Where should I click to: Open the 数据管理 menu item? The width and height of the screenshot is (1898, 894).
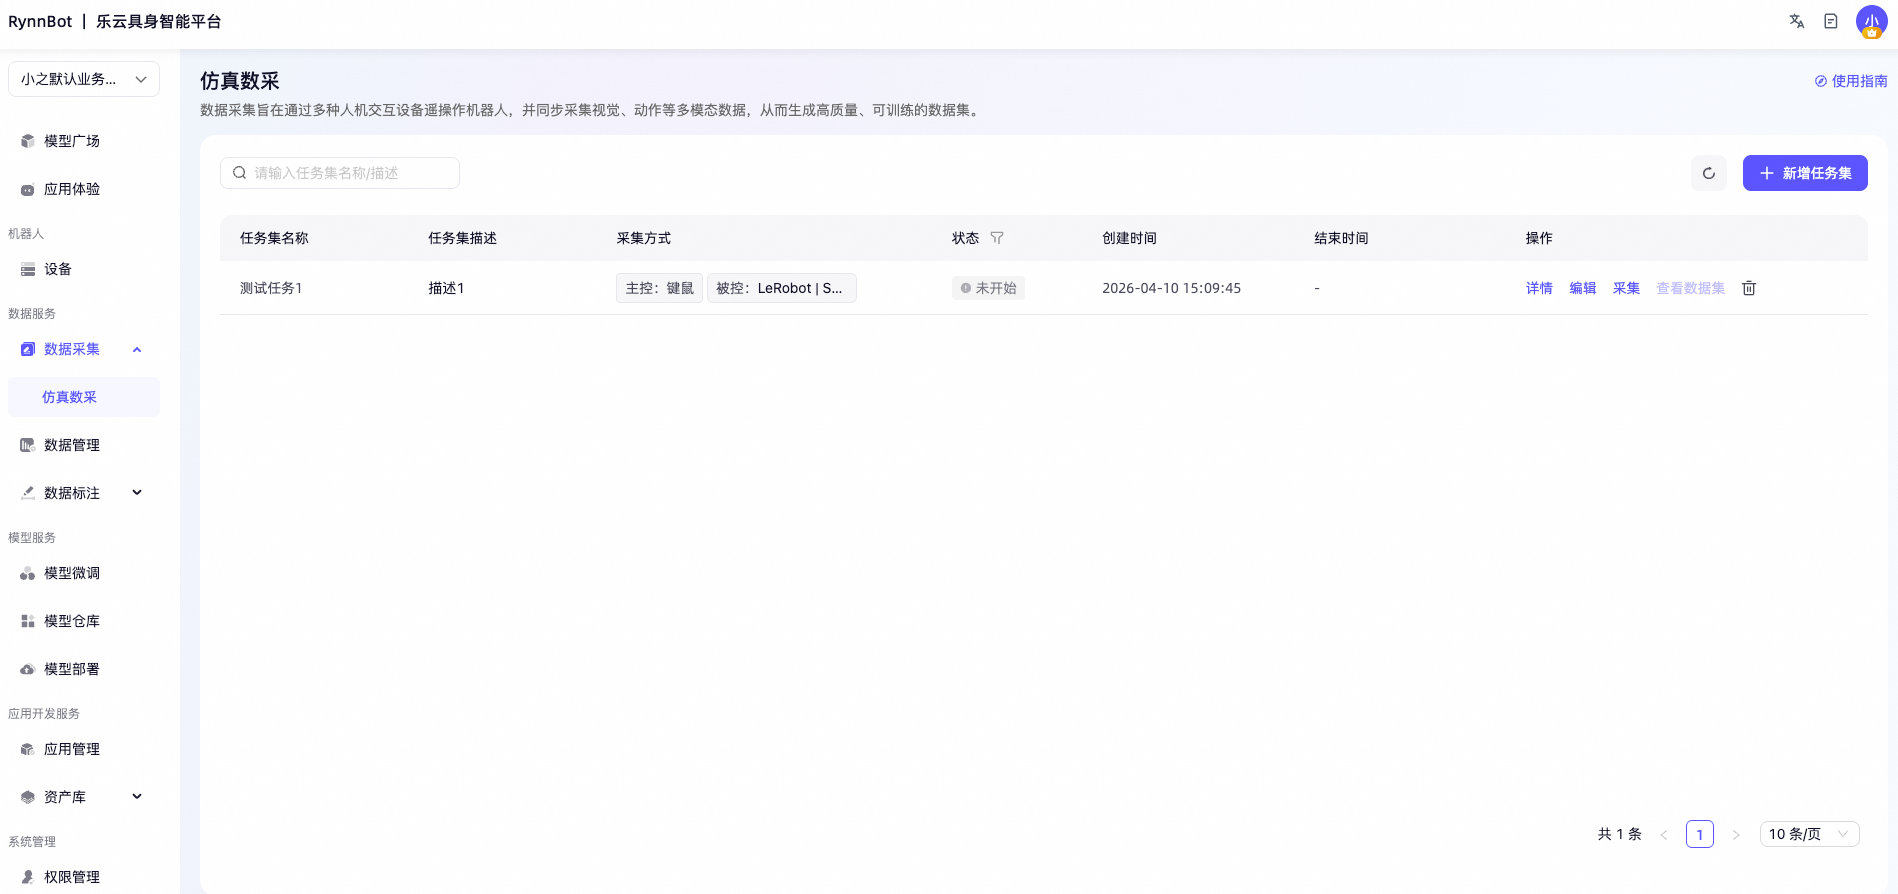84,445
